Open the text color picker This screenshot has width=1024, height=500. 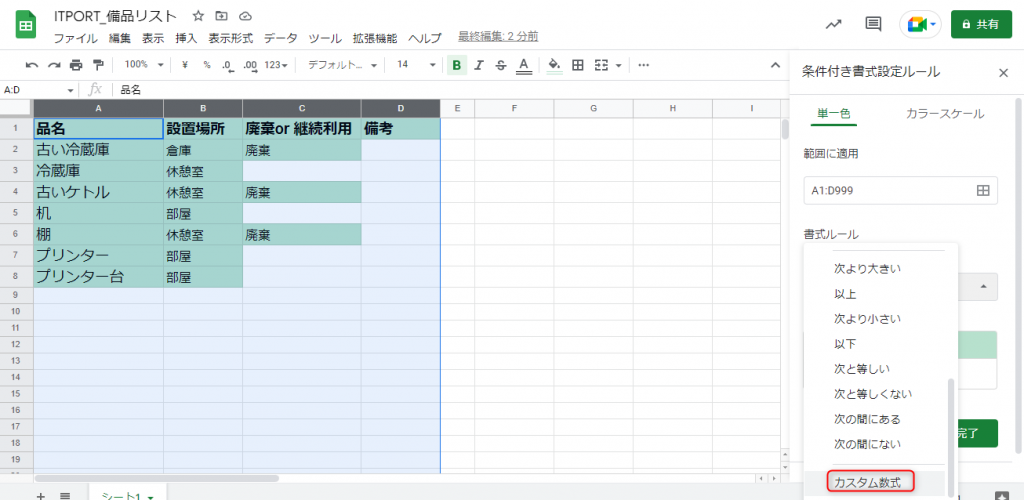tap(523, 65)
